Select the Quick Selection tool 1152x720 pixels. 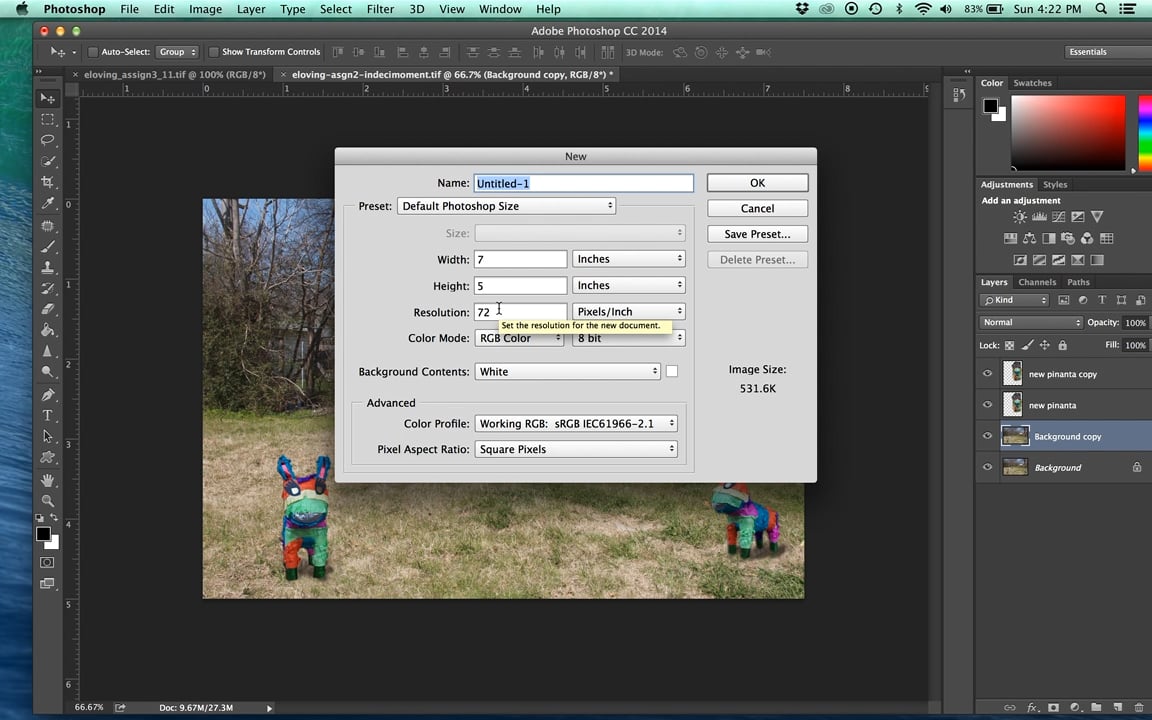click(48, 161)
